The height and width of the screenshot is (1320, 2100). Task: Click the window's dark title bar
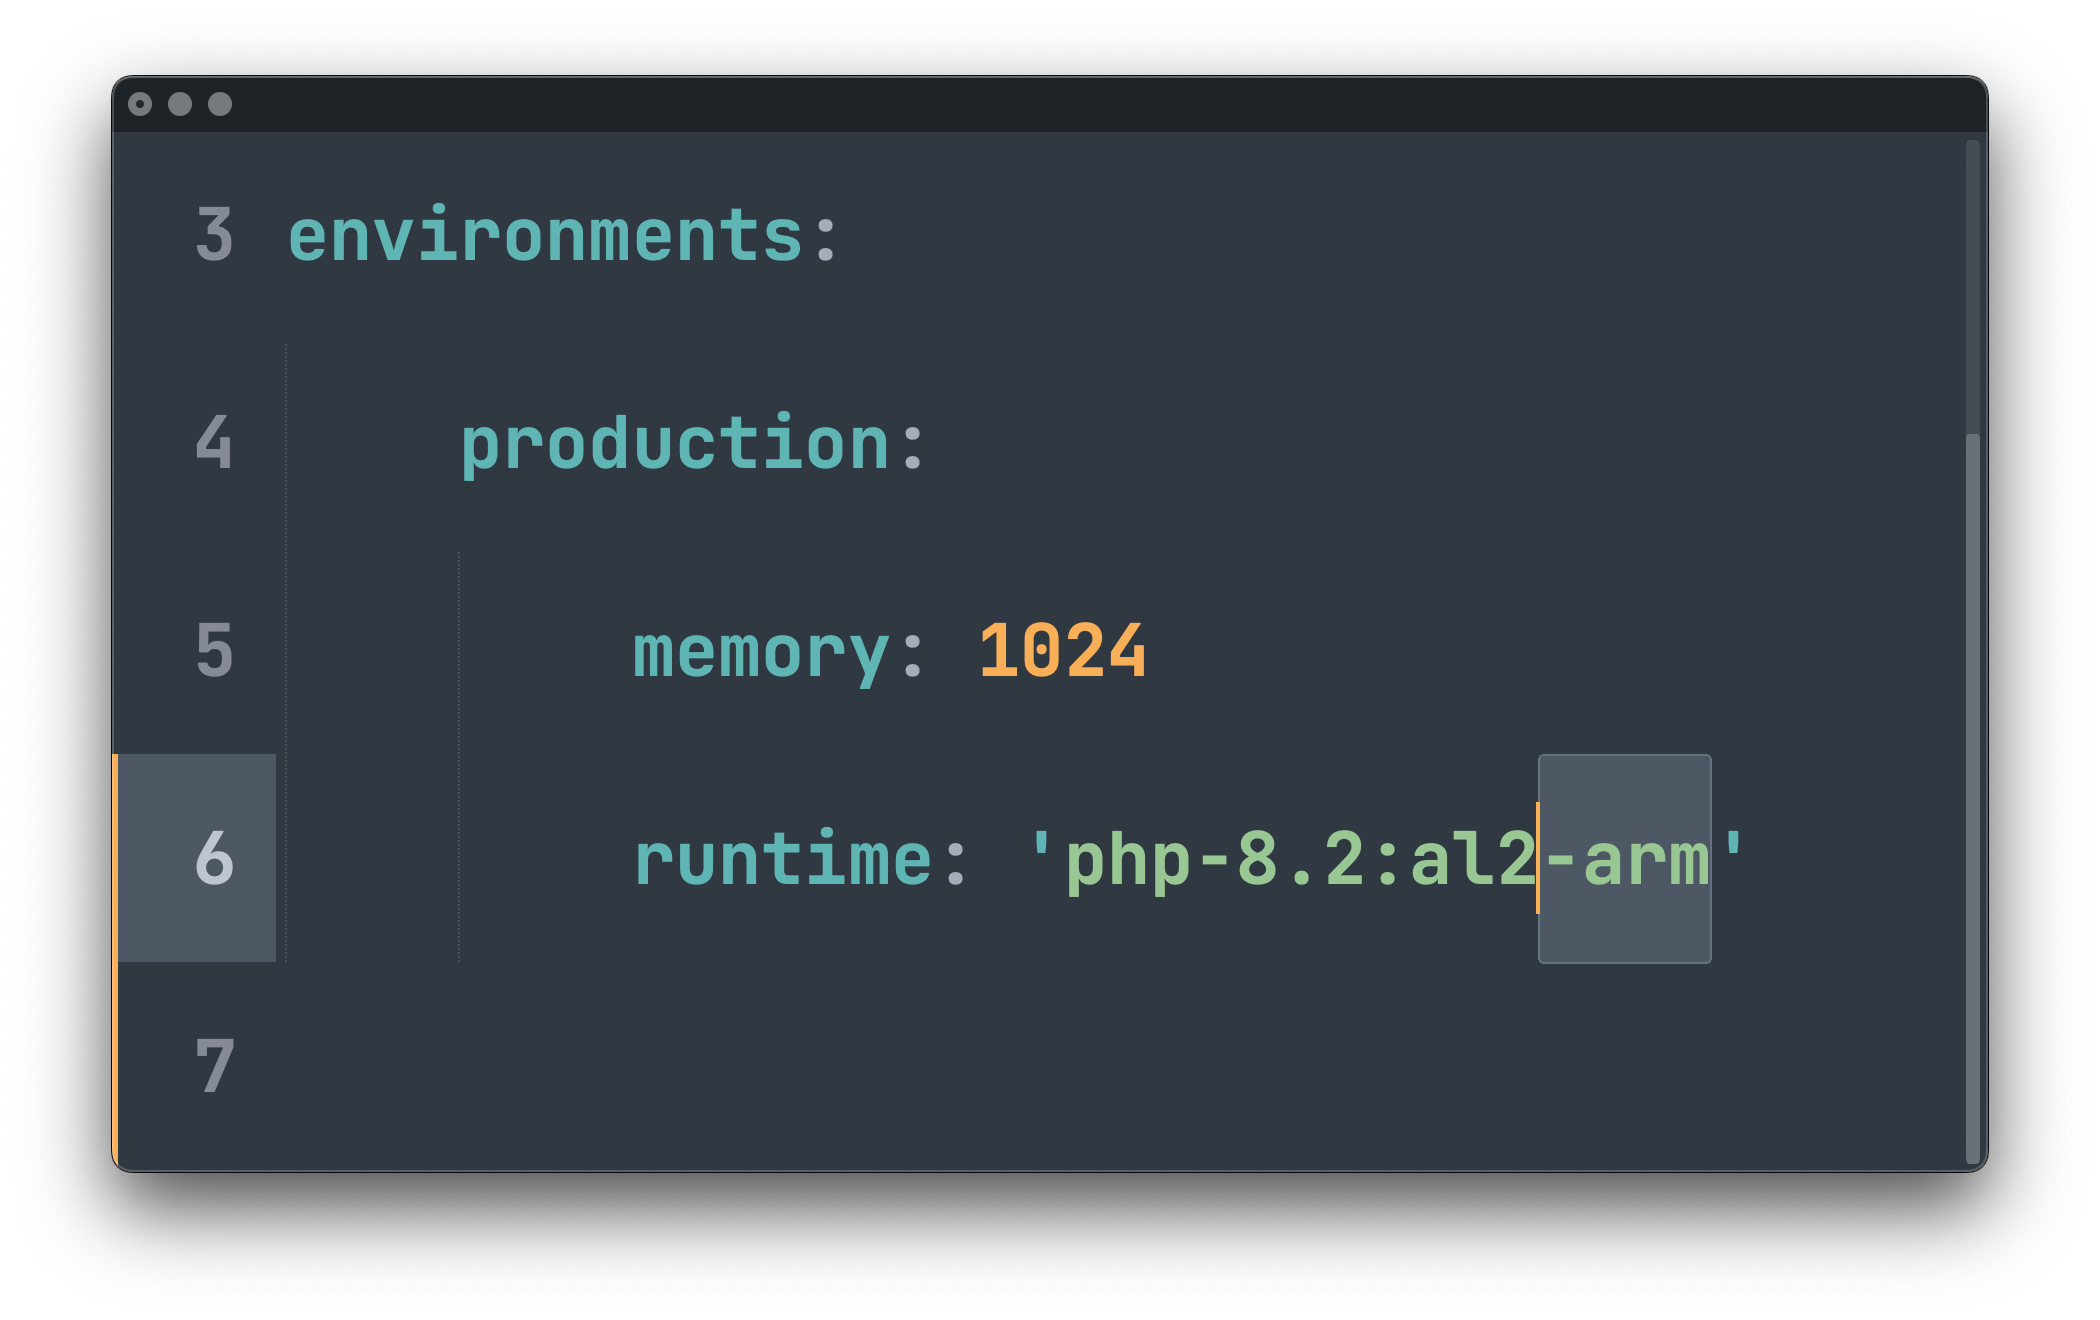pos(1000,104)
